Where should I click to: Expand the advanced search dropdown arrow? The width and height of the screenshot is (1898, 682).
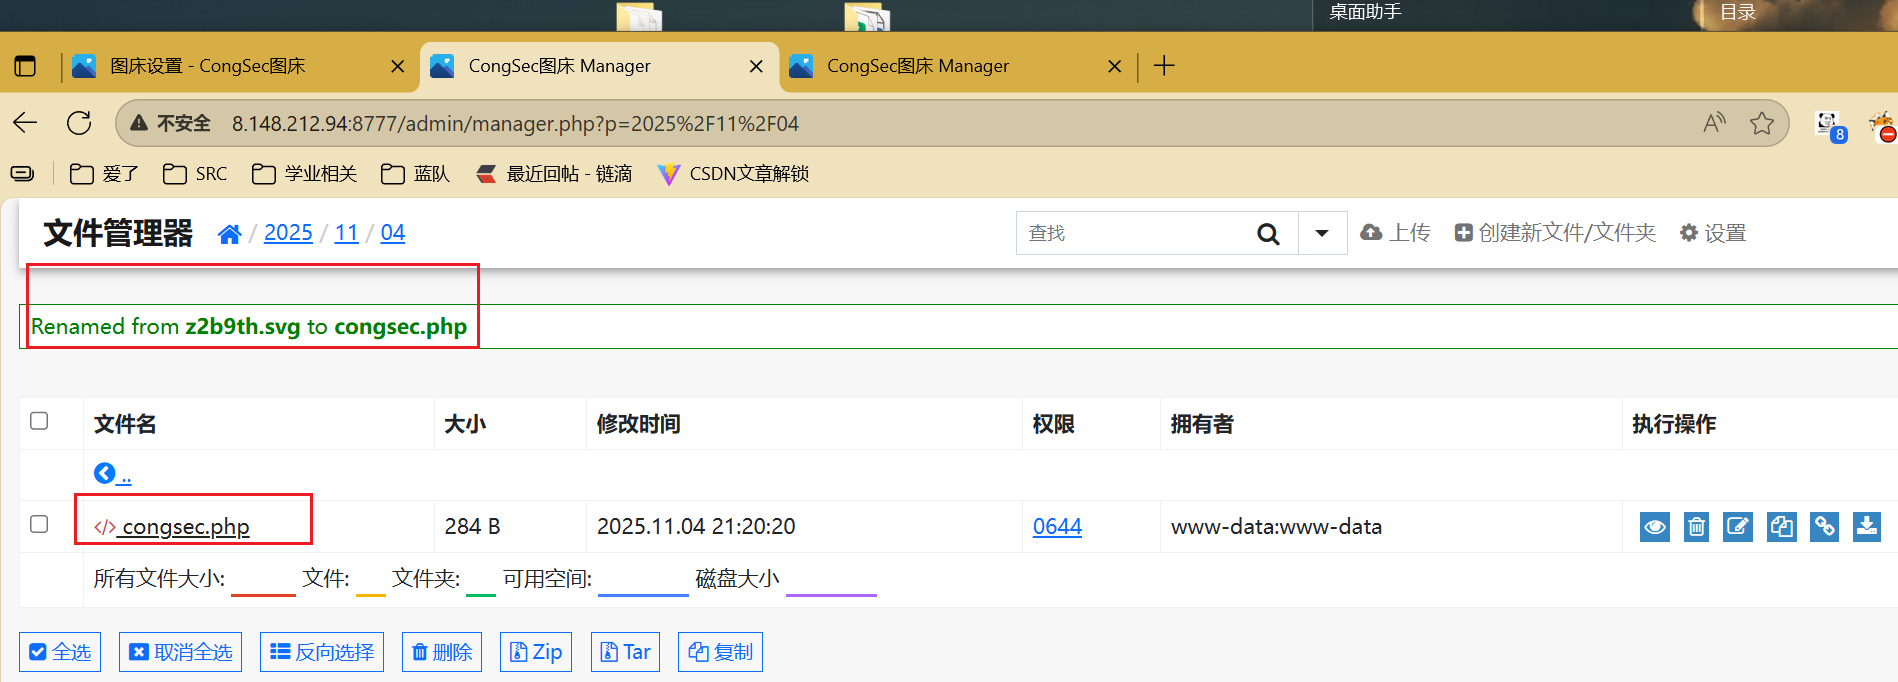click(1322, 234)
